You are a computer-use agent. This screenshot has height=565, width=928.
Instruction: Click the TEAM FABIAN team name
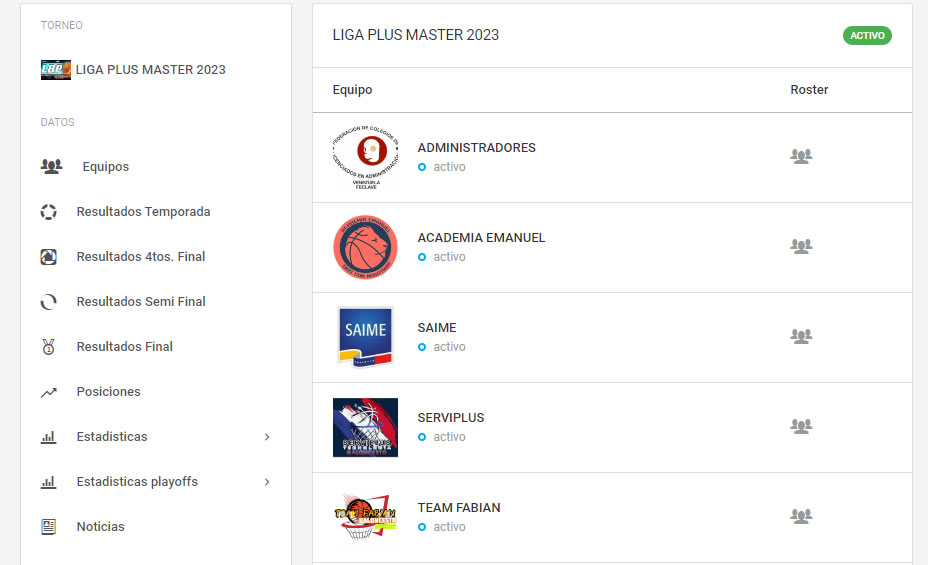pos(459,508)
